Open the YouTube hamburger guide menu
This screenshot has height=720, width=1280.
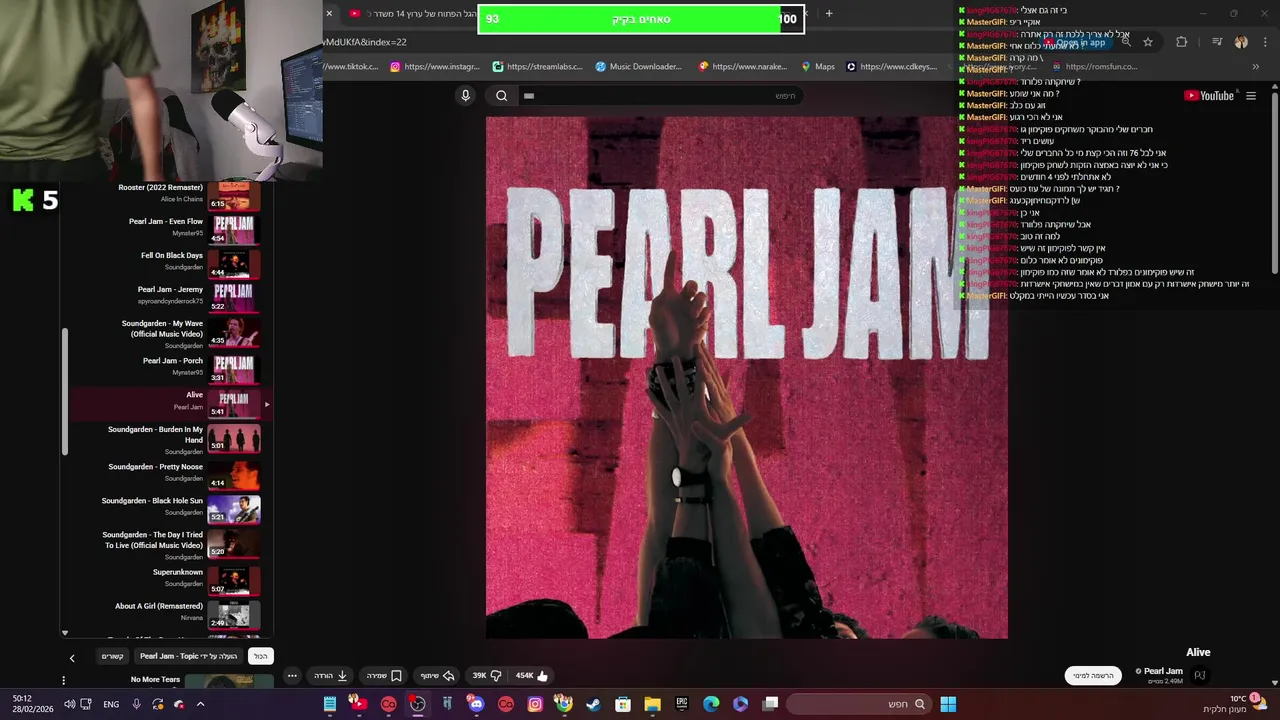1251,96
